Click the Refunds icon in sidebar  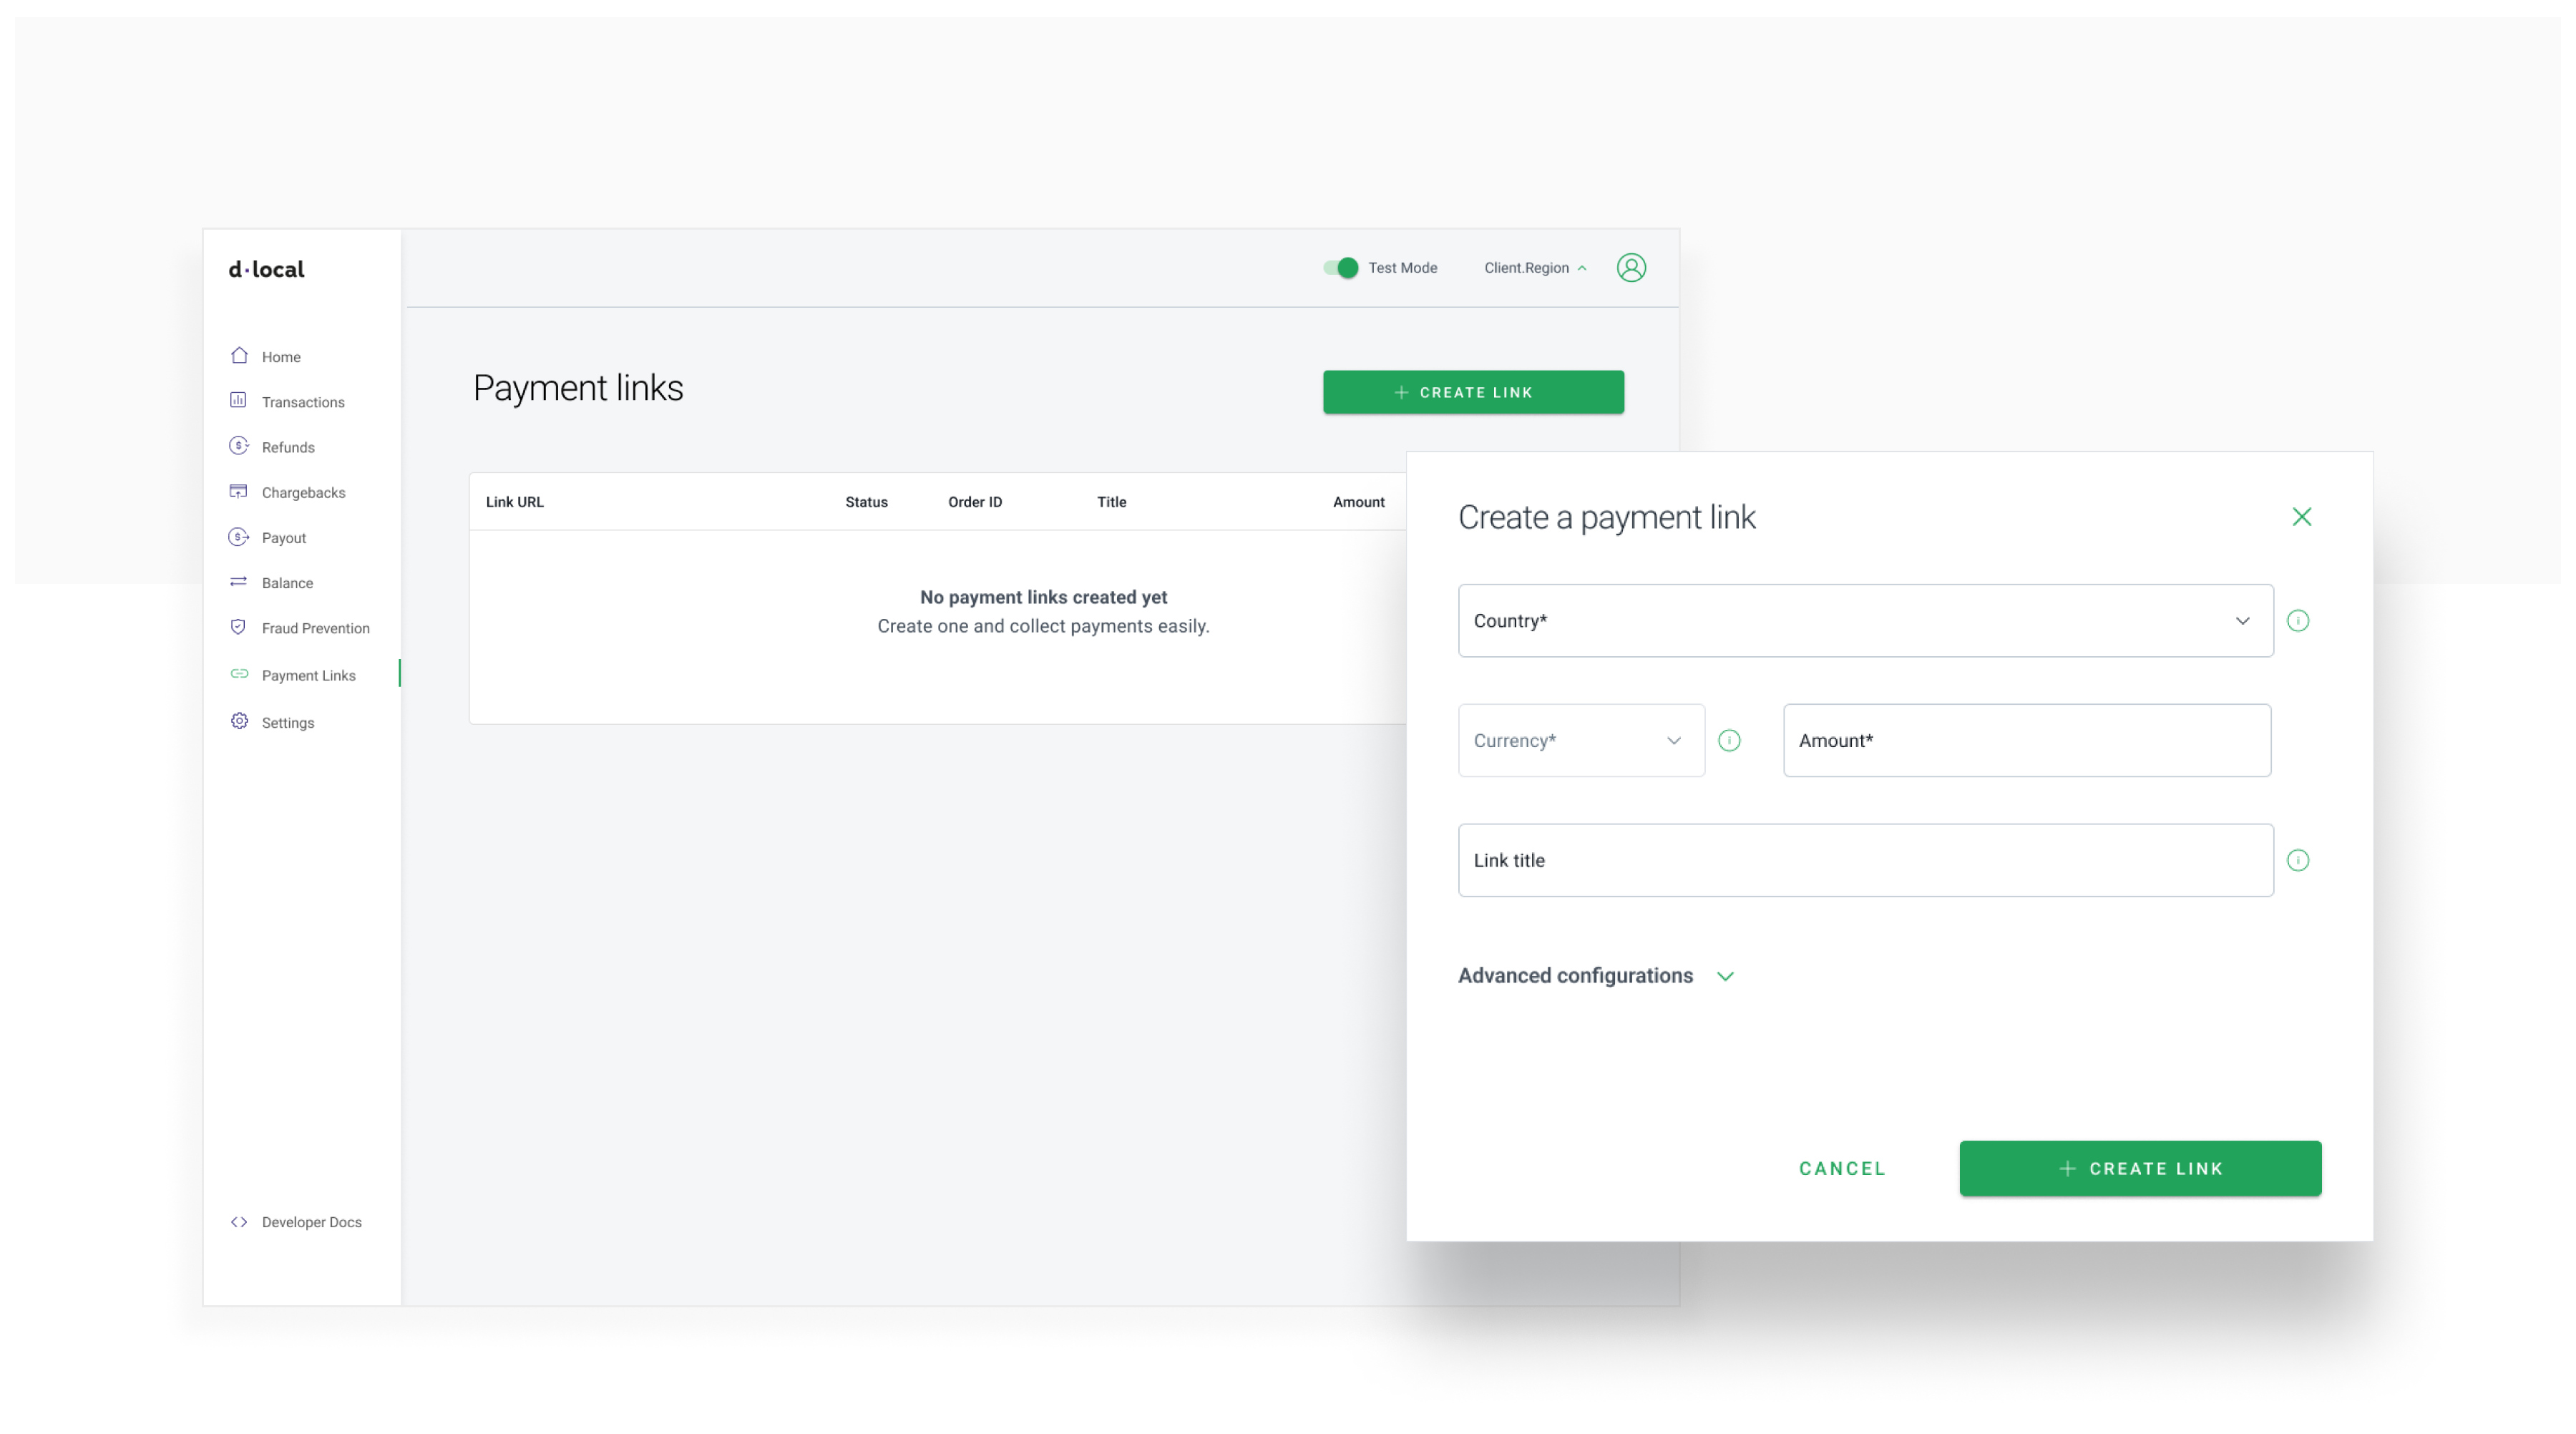[x=238, y=446]
